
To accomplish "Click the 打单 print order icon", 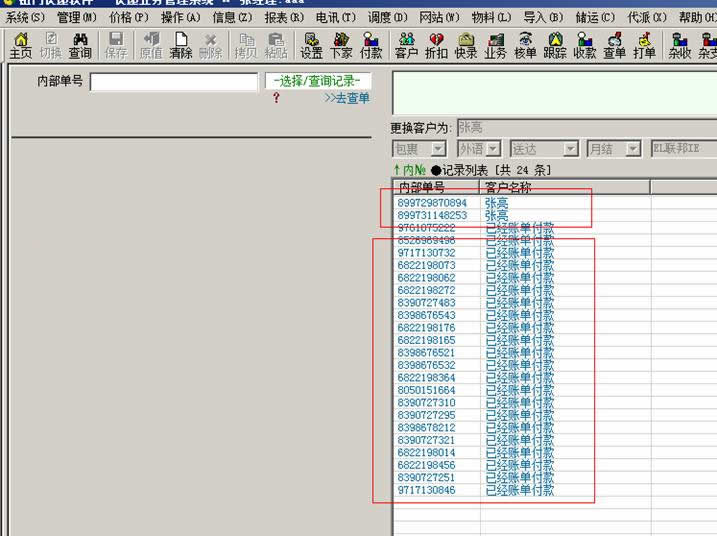I will click(x=645, y=45).
